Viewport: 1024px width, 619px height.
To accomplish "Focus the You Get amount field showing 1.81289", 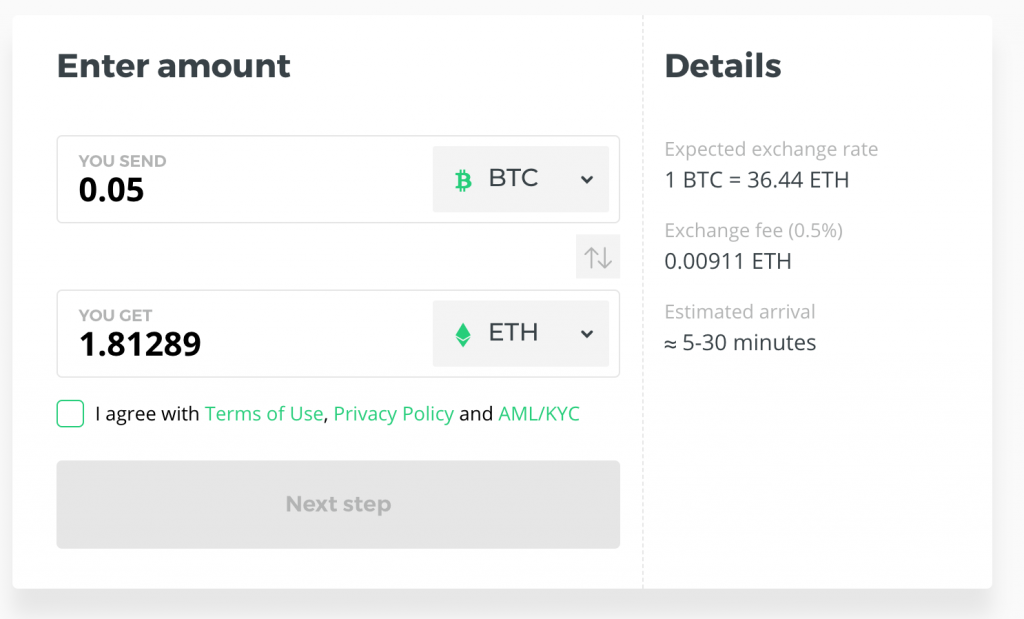I will (245, 334).
